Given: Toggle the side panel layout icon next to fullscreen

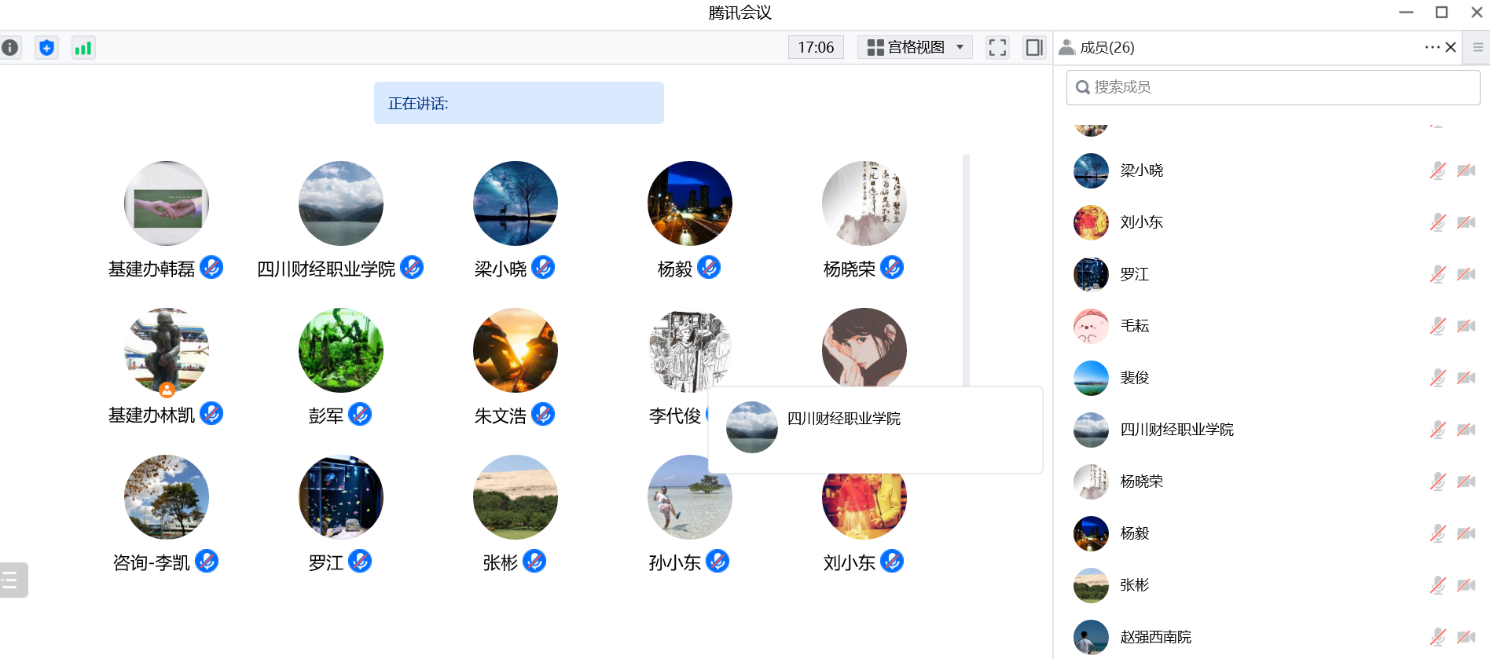Looking at the screenshot, I should pyautogui.click(x=1033, y=47).
